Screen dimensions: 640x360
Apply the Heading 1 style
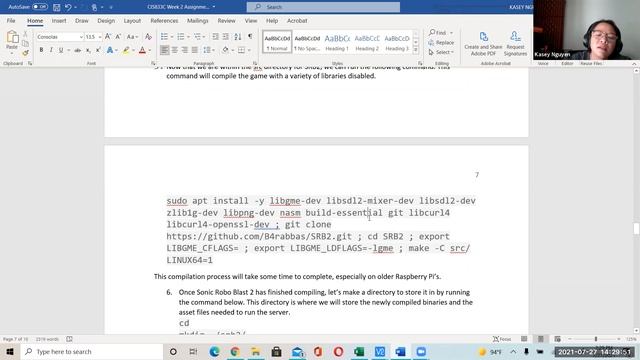[337, 42]
